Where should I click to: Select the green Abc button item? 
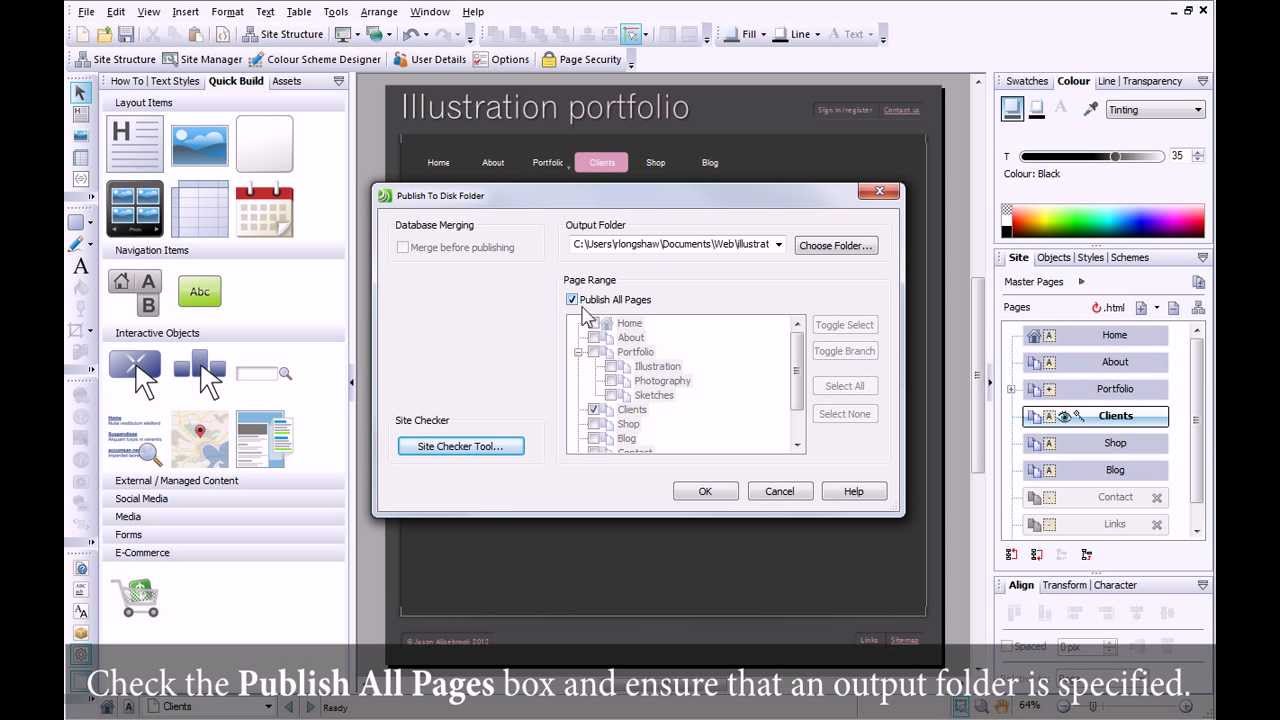point(200,292)
